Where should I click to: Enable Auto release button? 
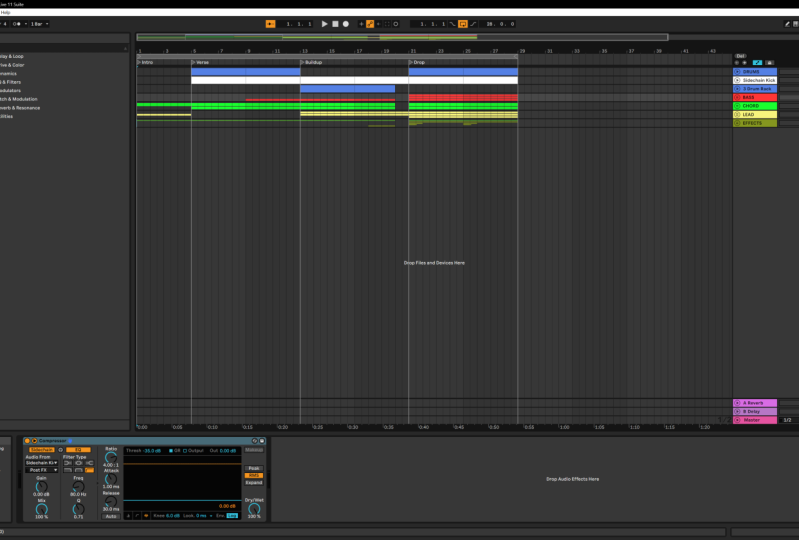point(111,516)
